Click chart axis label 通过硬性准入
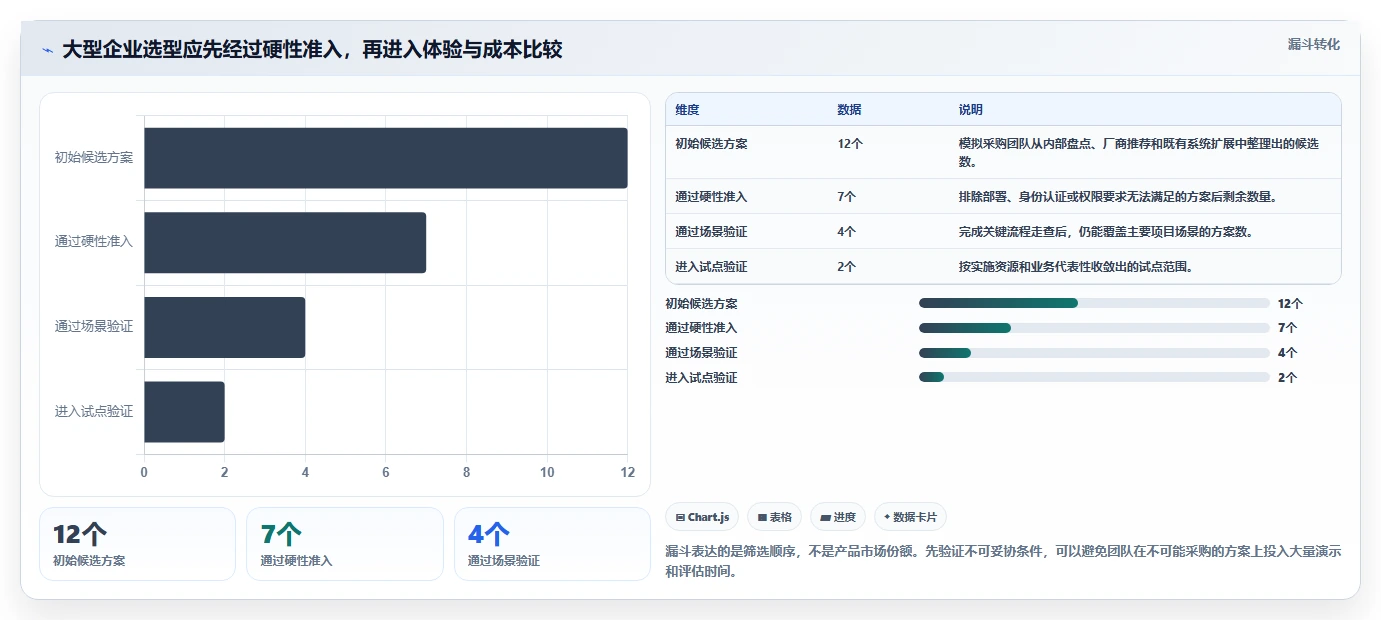This screenshot has width=1381, height=620. pyautogui.click(x=94, y=242)
